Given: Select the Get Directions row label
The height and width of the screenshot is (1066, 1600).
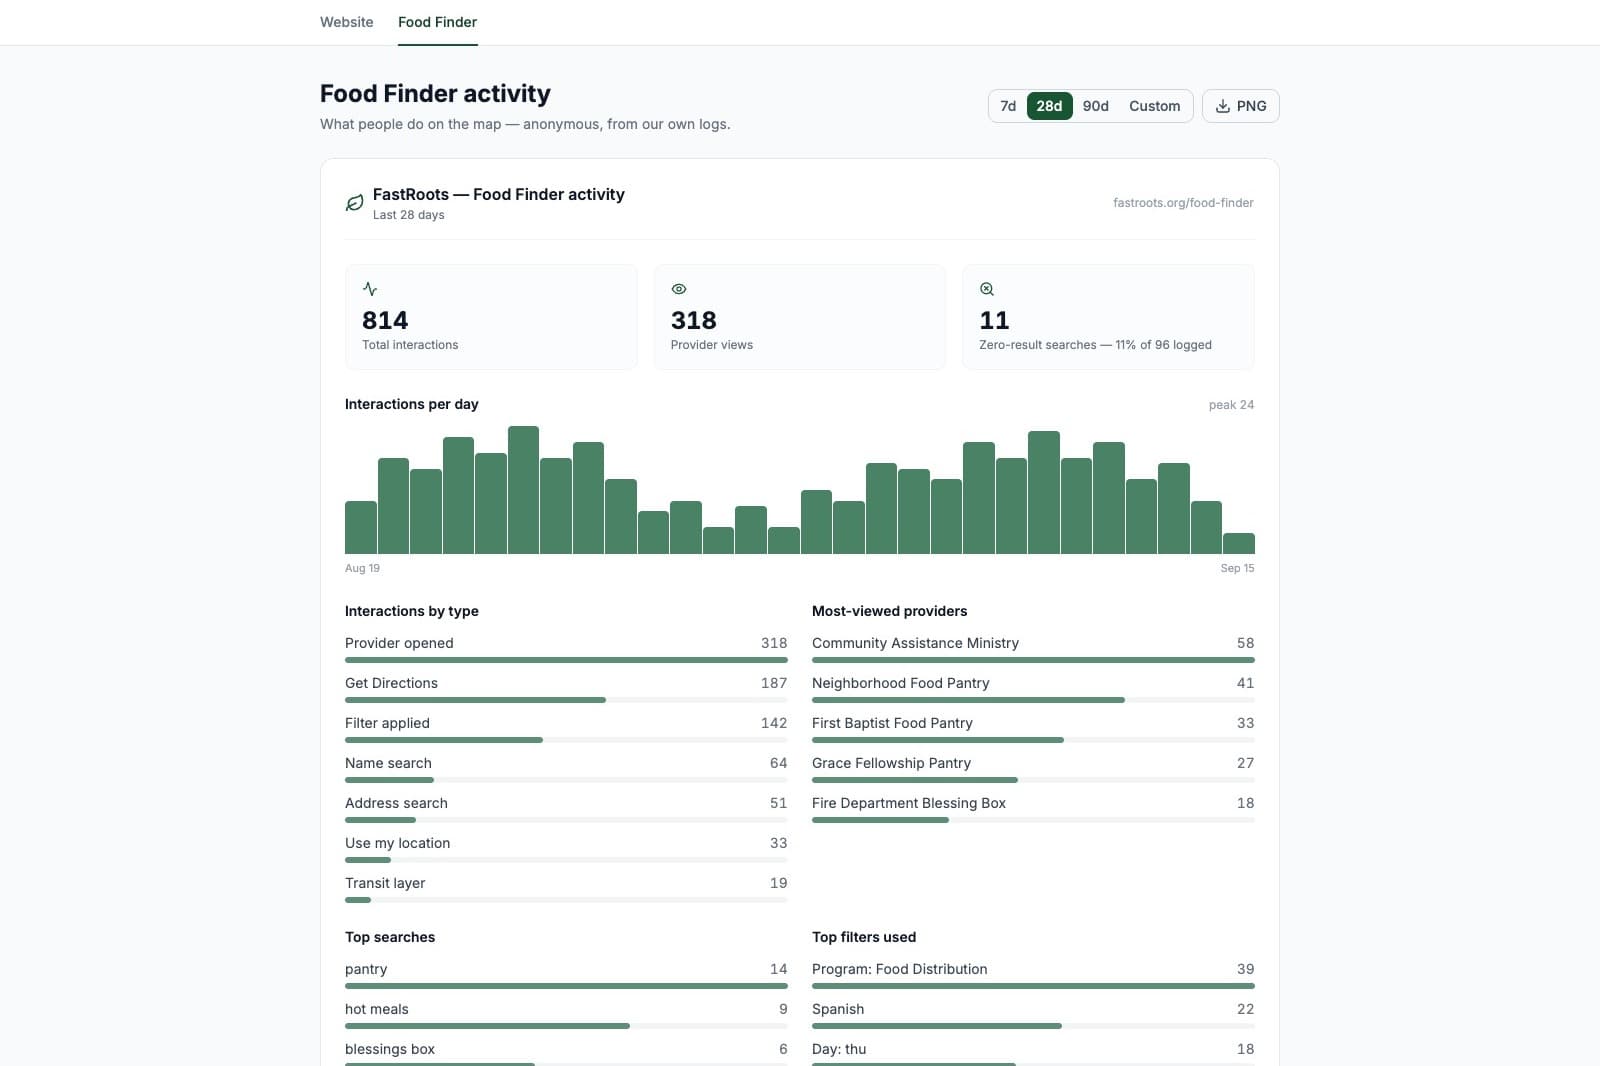Looking at the screenshot, I should 391,683.
